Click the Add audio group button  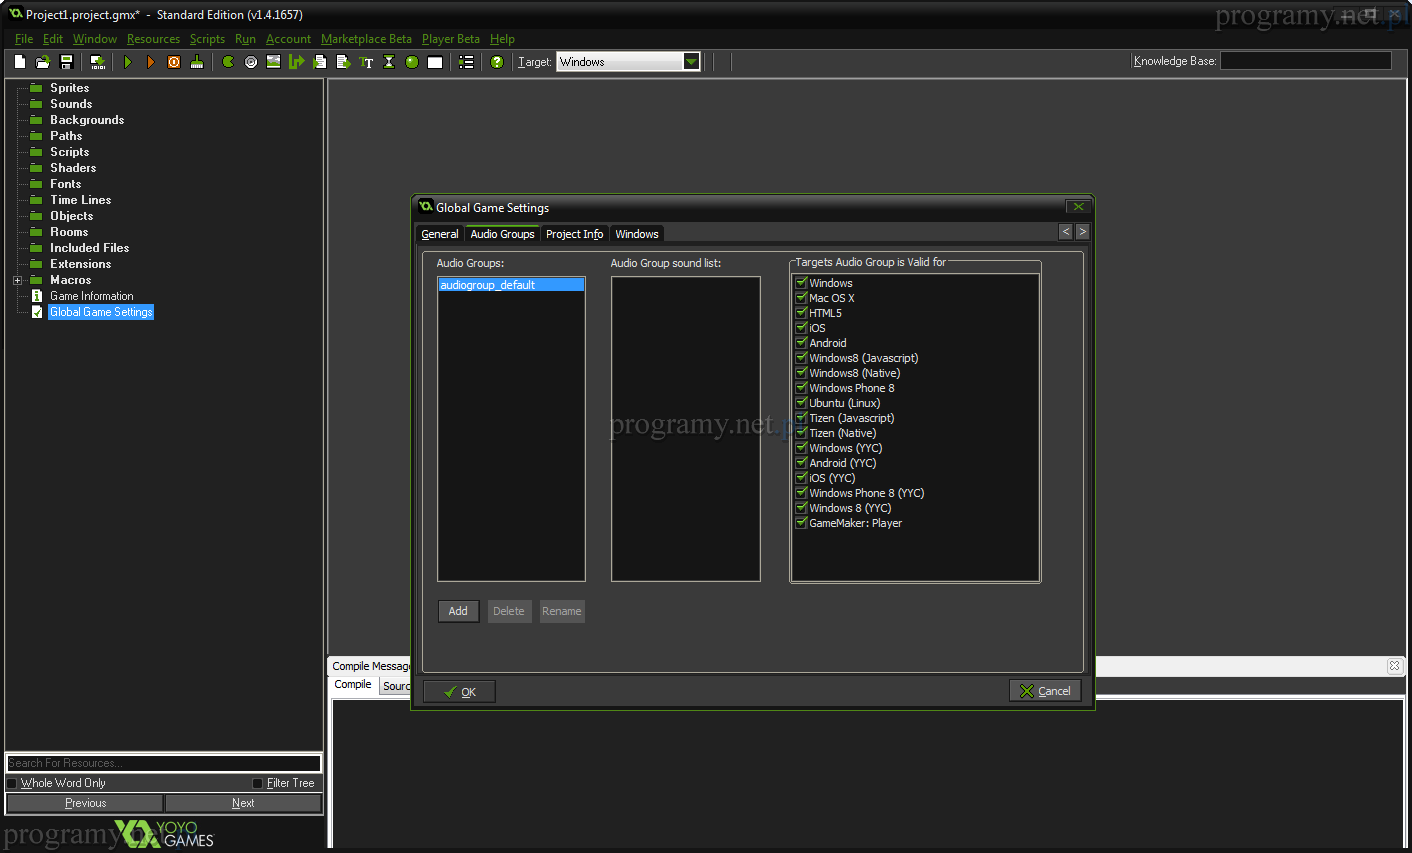[458, 611]
